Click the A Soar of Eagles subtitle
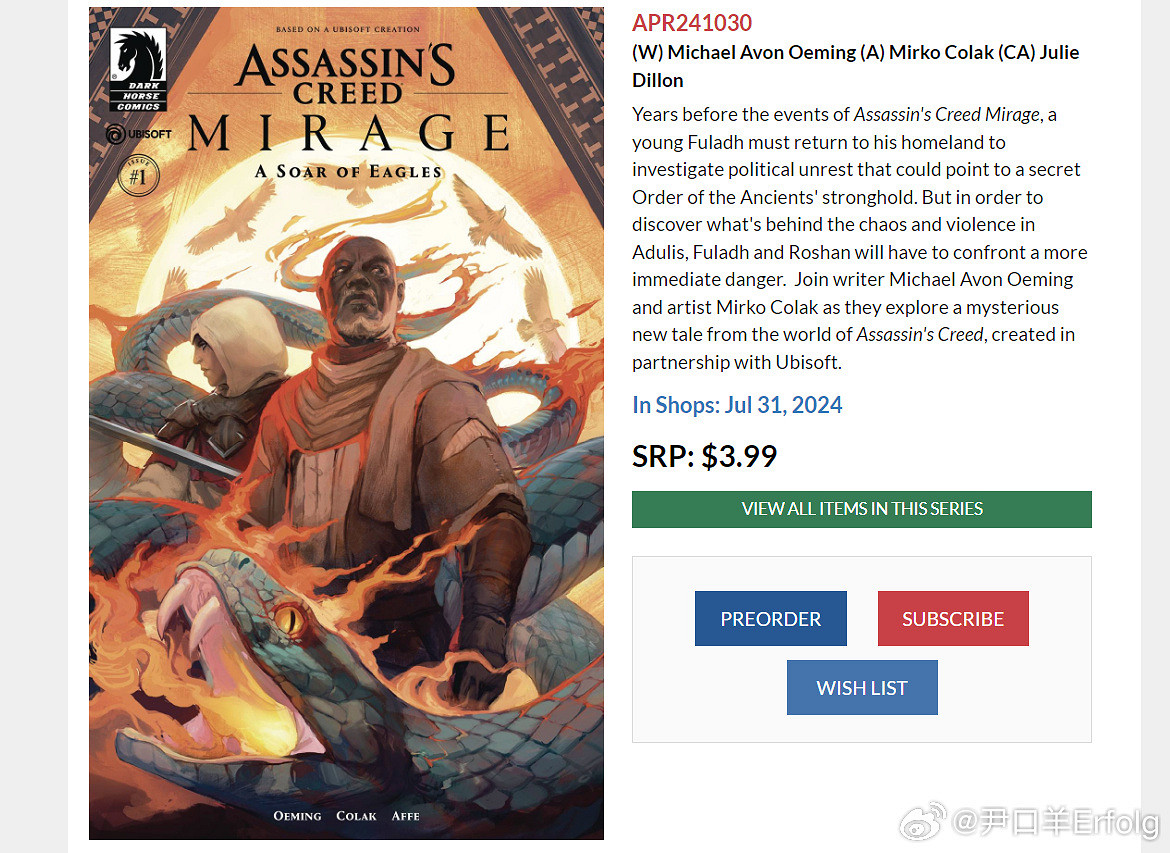This screenshot has width=1170, height=853. point(347,171)
